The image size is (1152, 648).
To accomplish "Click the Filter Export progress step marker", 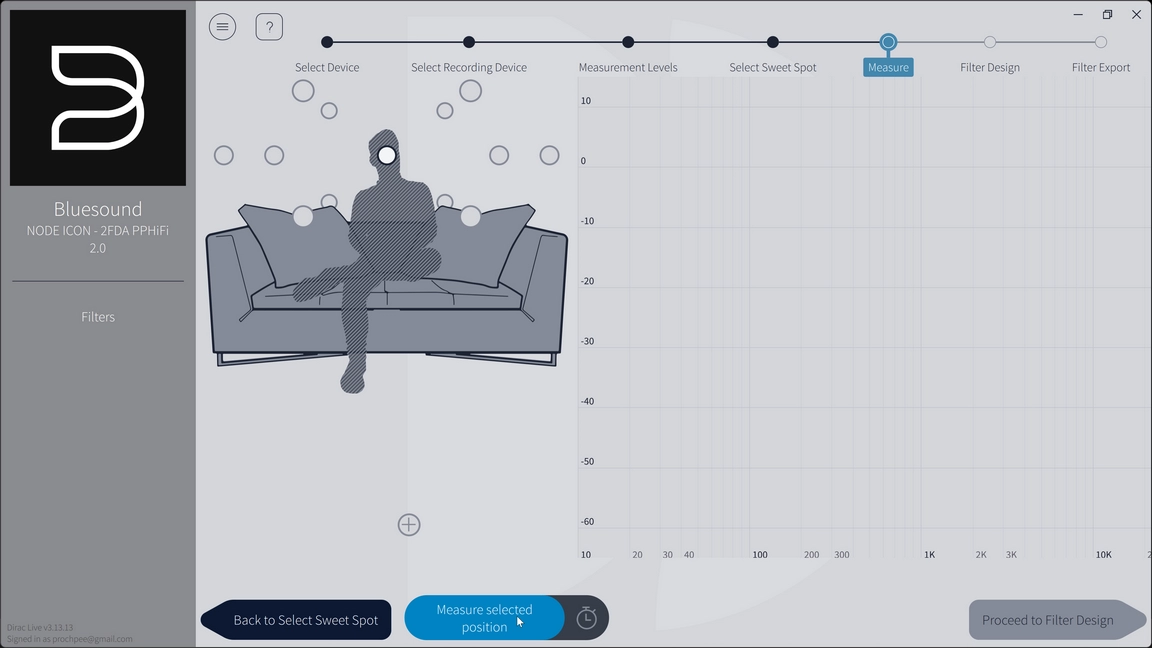I will click(x=1101, y=42).
